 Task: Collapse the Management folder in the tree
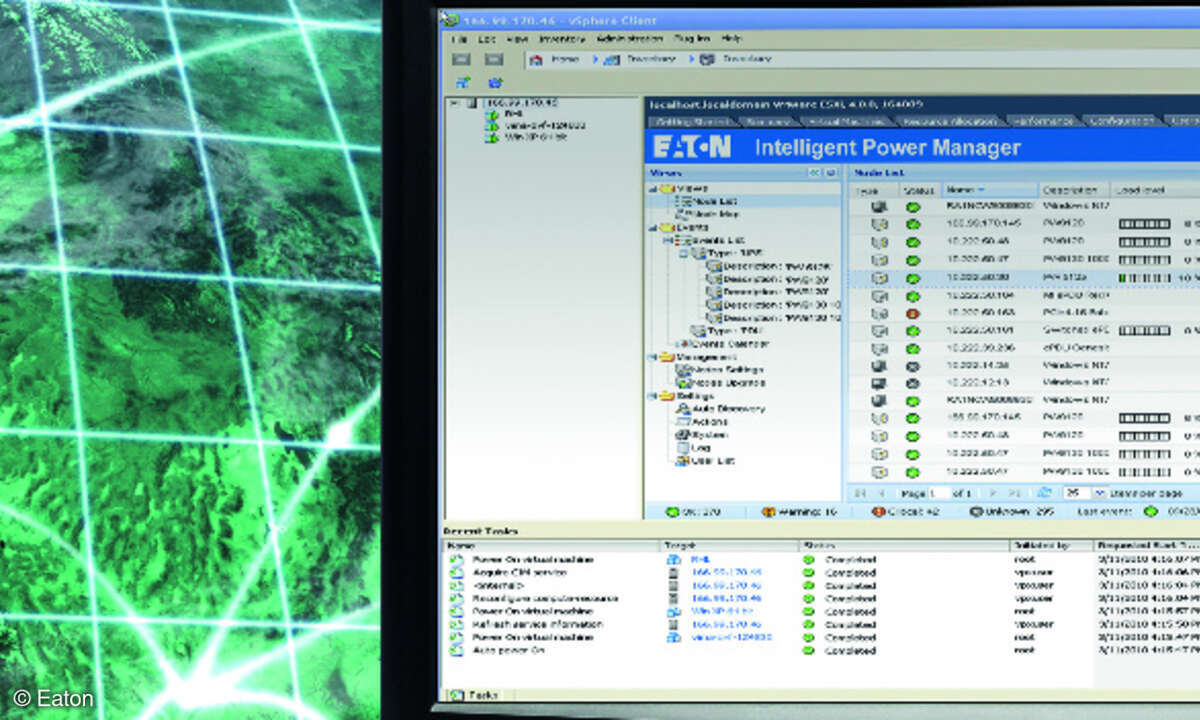coord(653,356)
